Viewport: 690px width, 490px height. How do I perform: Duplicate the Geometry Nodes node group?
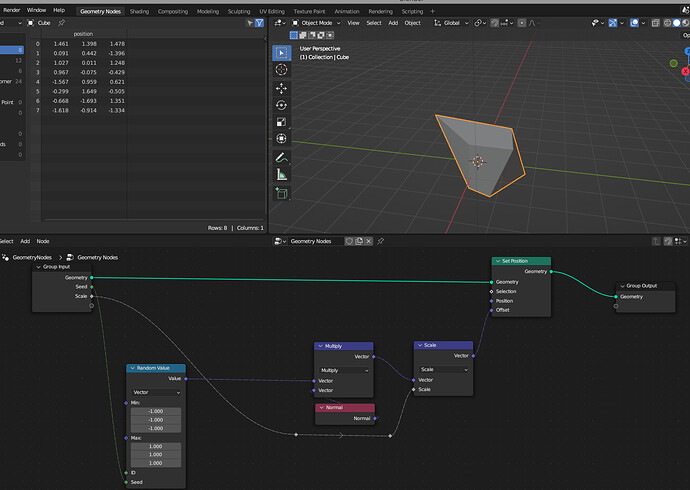pyautogui.click(x=359, y=241)
